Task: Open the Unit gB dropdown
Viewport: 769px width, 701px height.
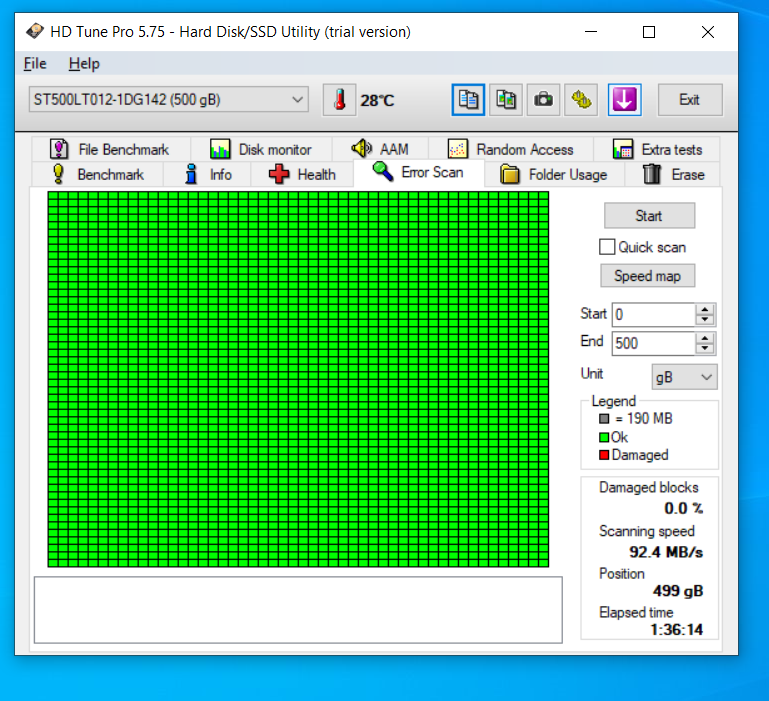Action: tap(685, 377)
